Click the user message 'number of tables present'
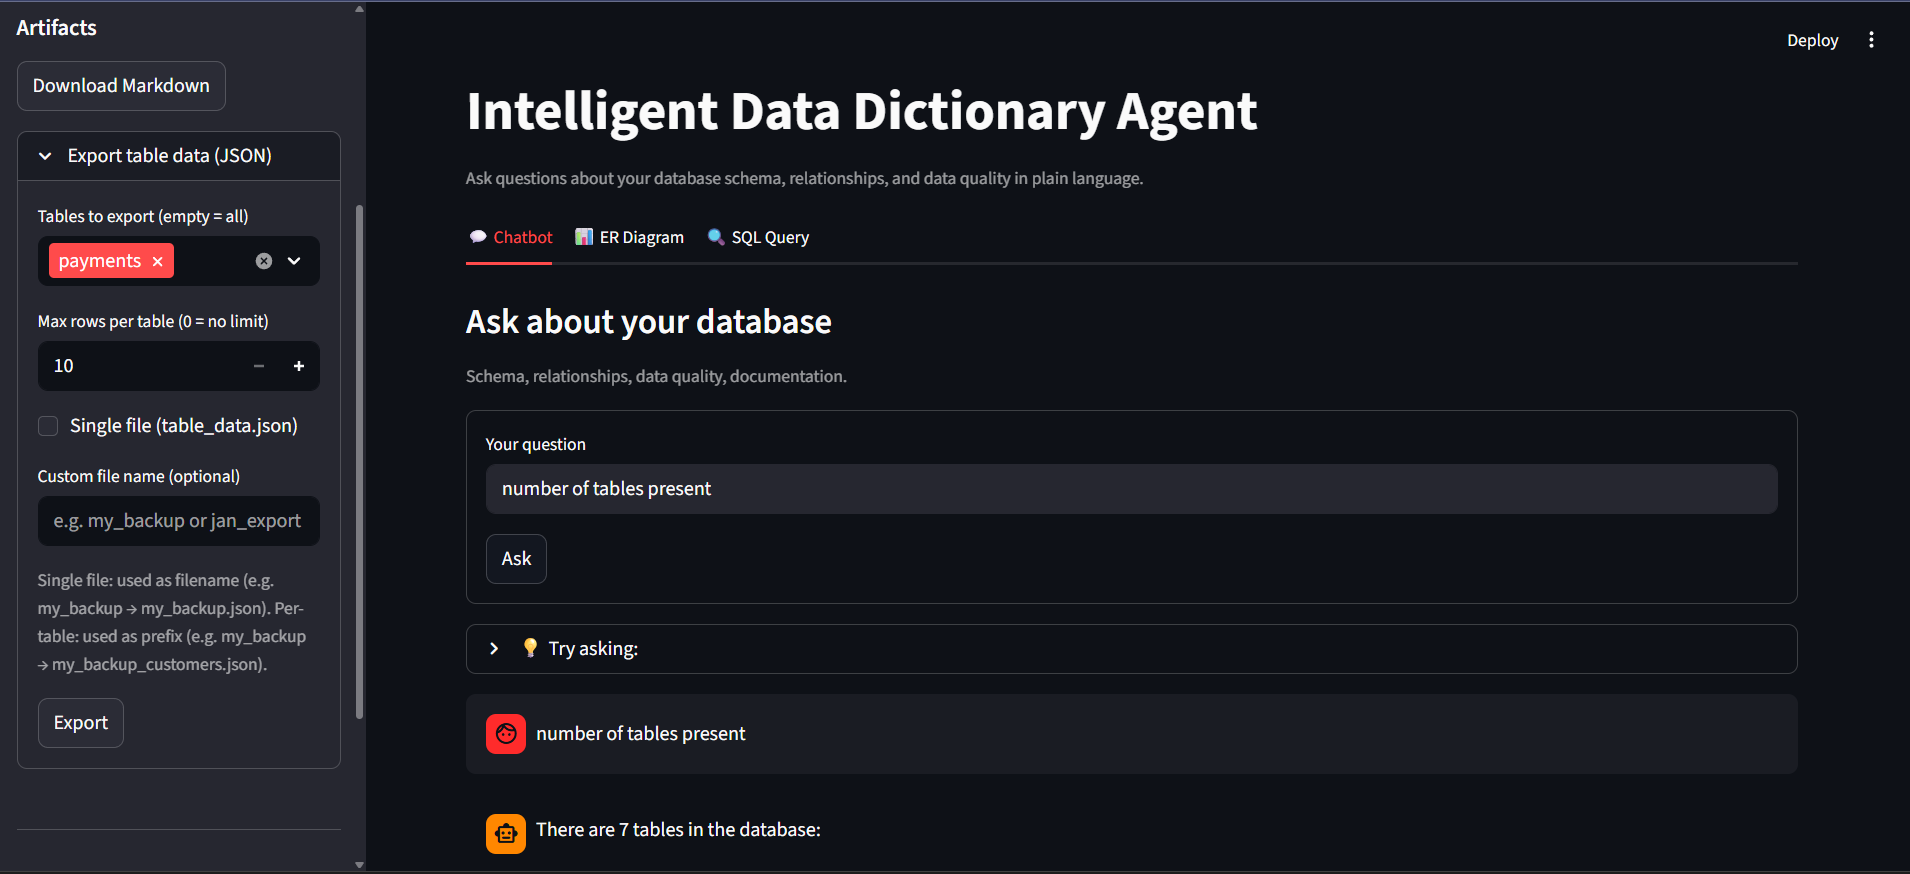 click(641, 734)
